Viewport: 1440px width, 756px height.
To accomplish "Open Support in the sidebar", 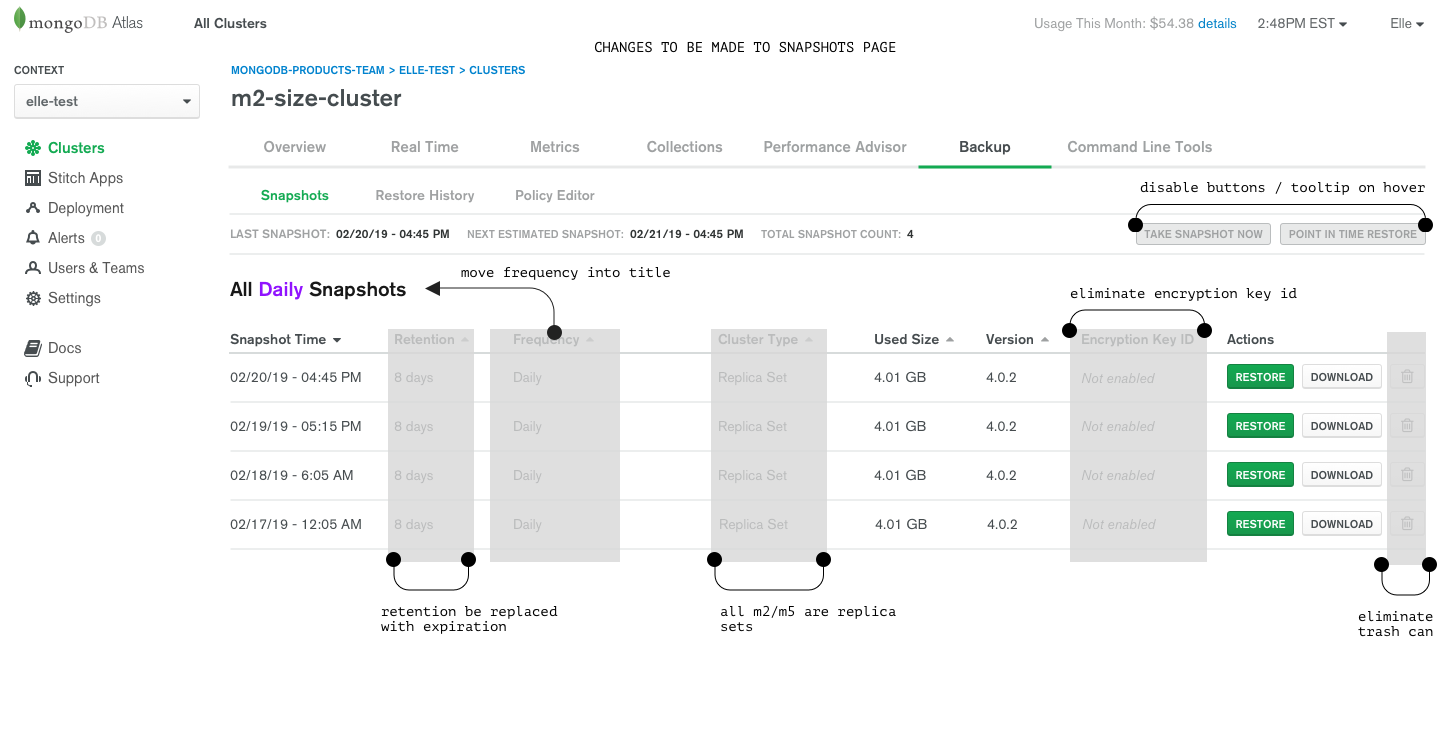I will click(74, 378).
